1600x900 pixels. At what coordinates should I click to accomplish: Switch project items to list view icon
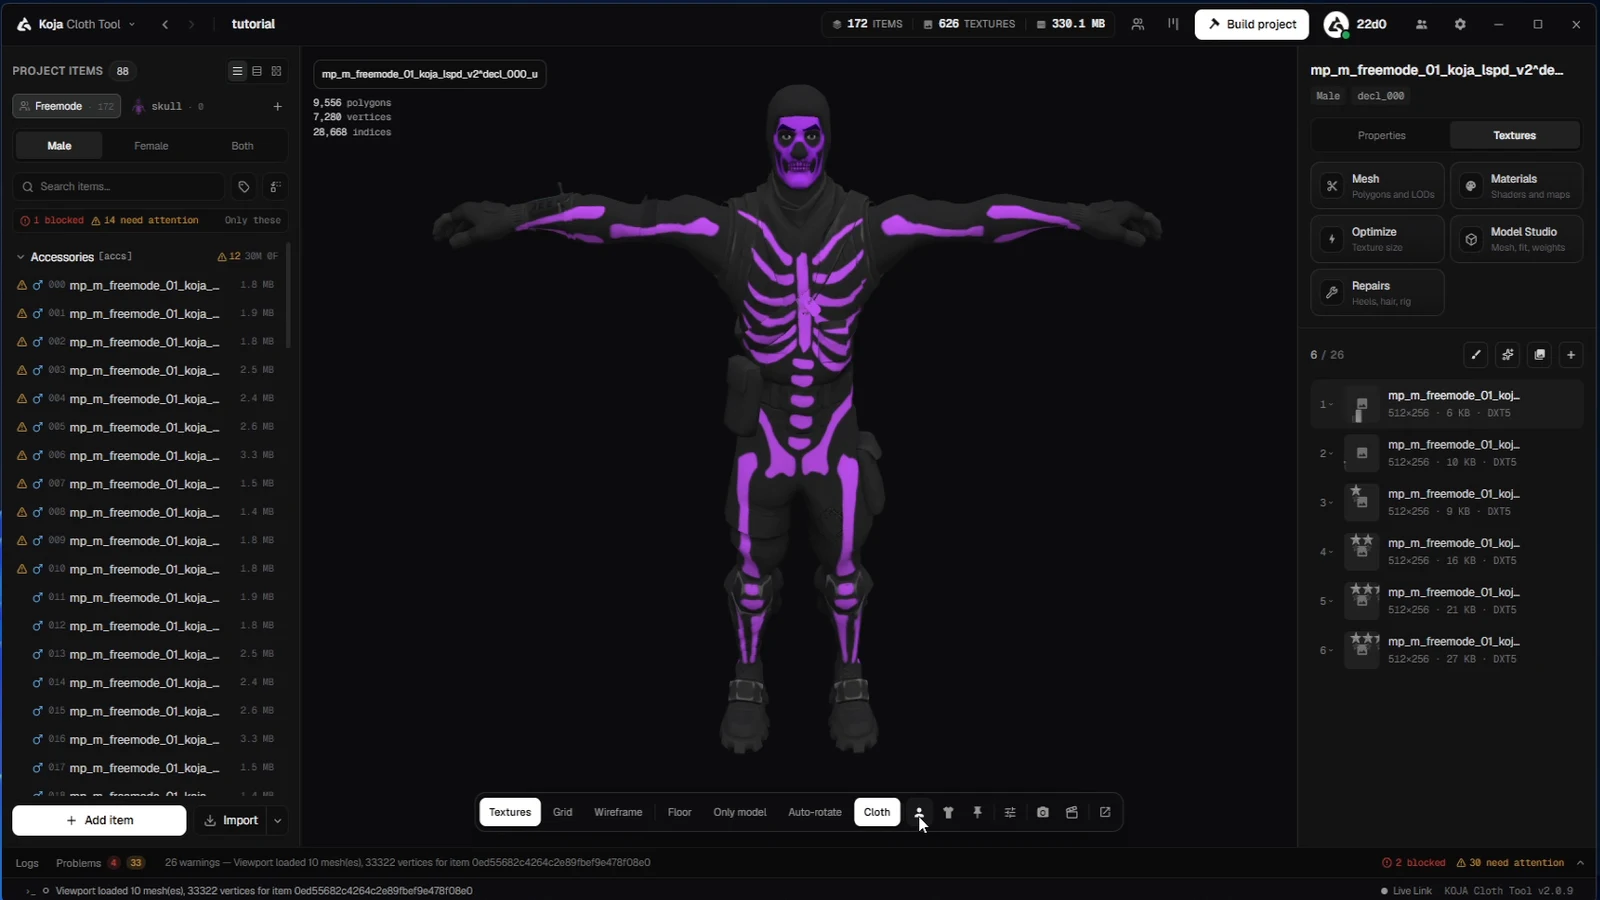pyautogui.click(x=237, y=71)
